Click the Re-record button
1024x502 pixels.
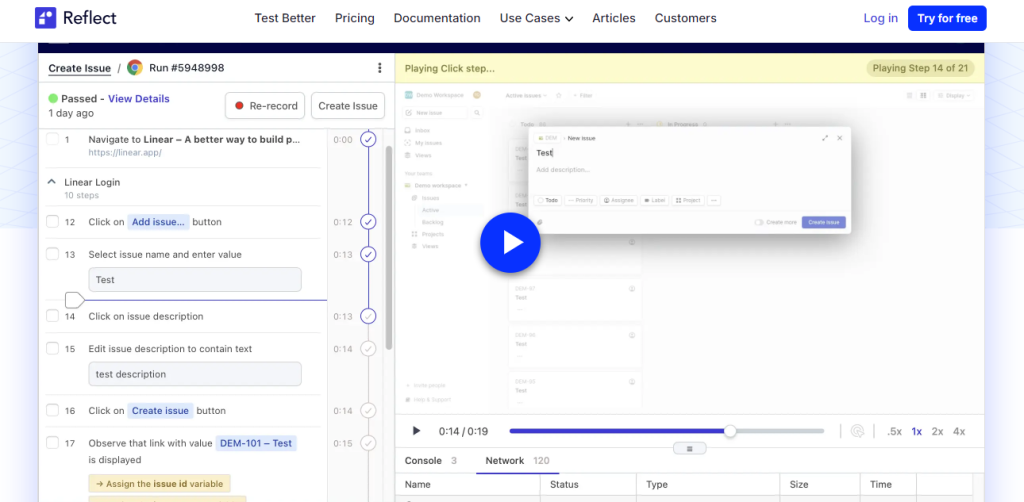pos(265,106)
